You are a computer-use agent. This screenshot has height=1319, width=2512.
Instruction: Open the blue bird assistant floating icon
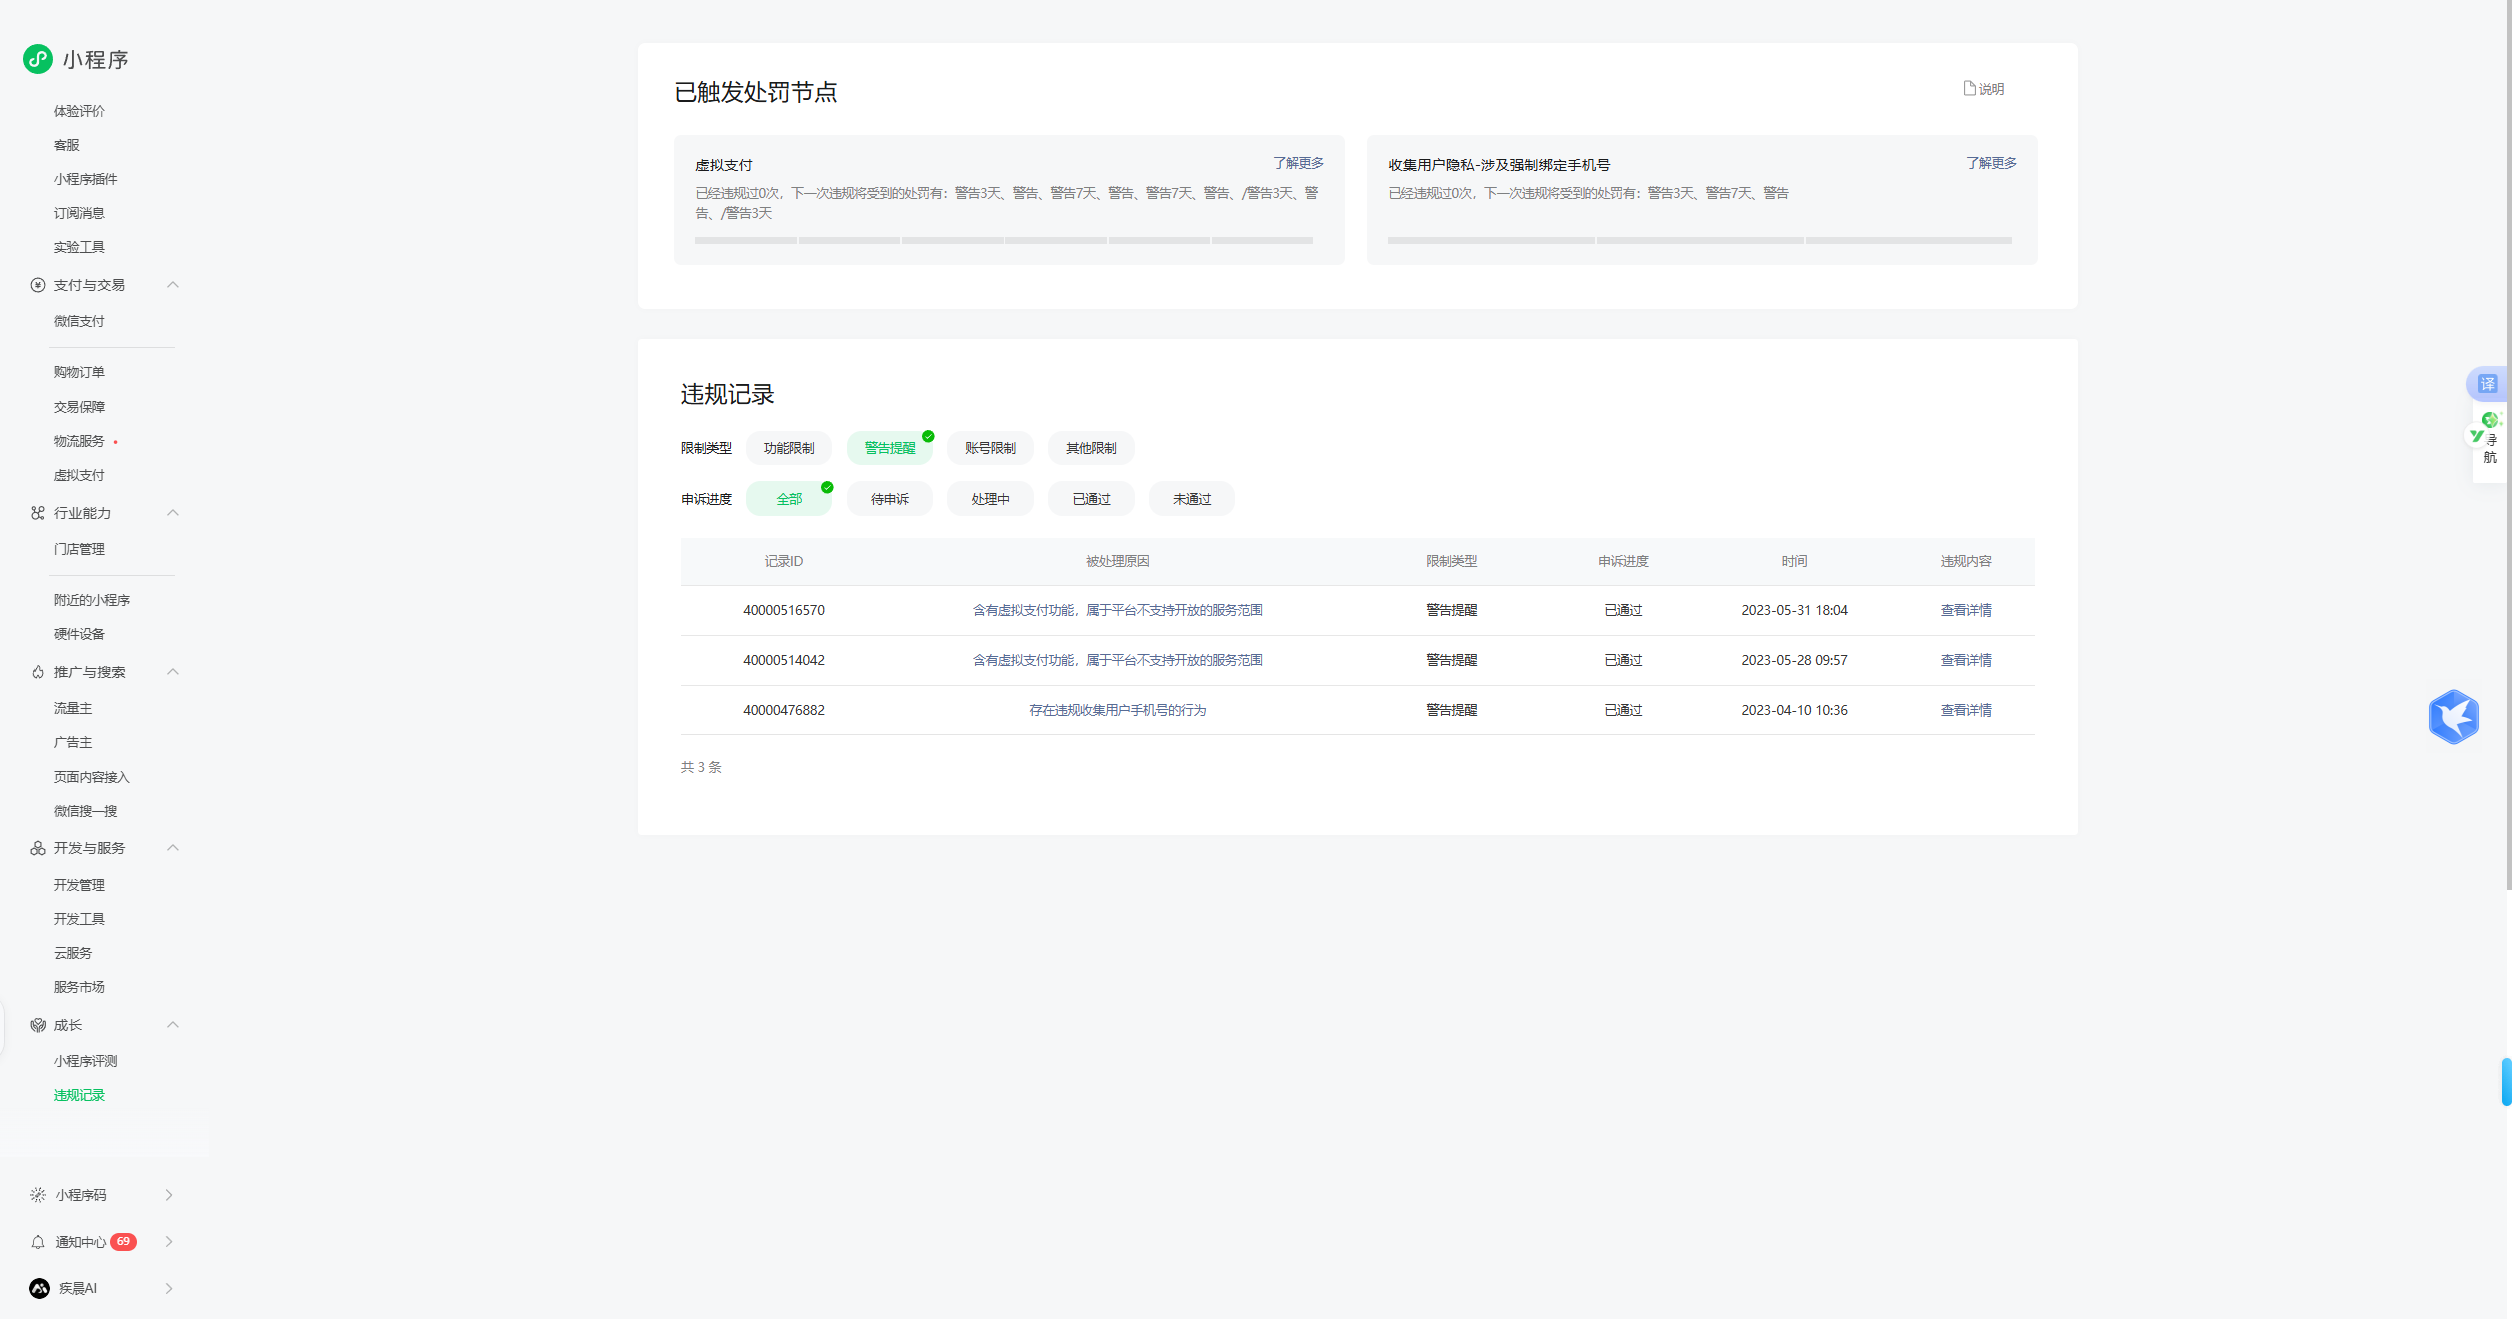(x=2453, y=716)
